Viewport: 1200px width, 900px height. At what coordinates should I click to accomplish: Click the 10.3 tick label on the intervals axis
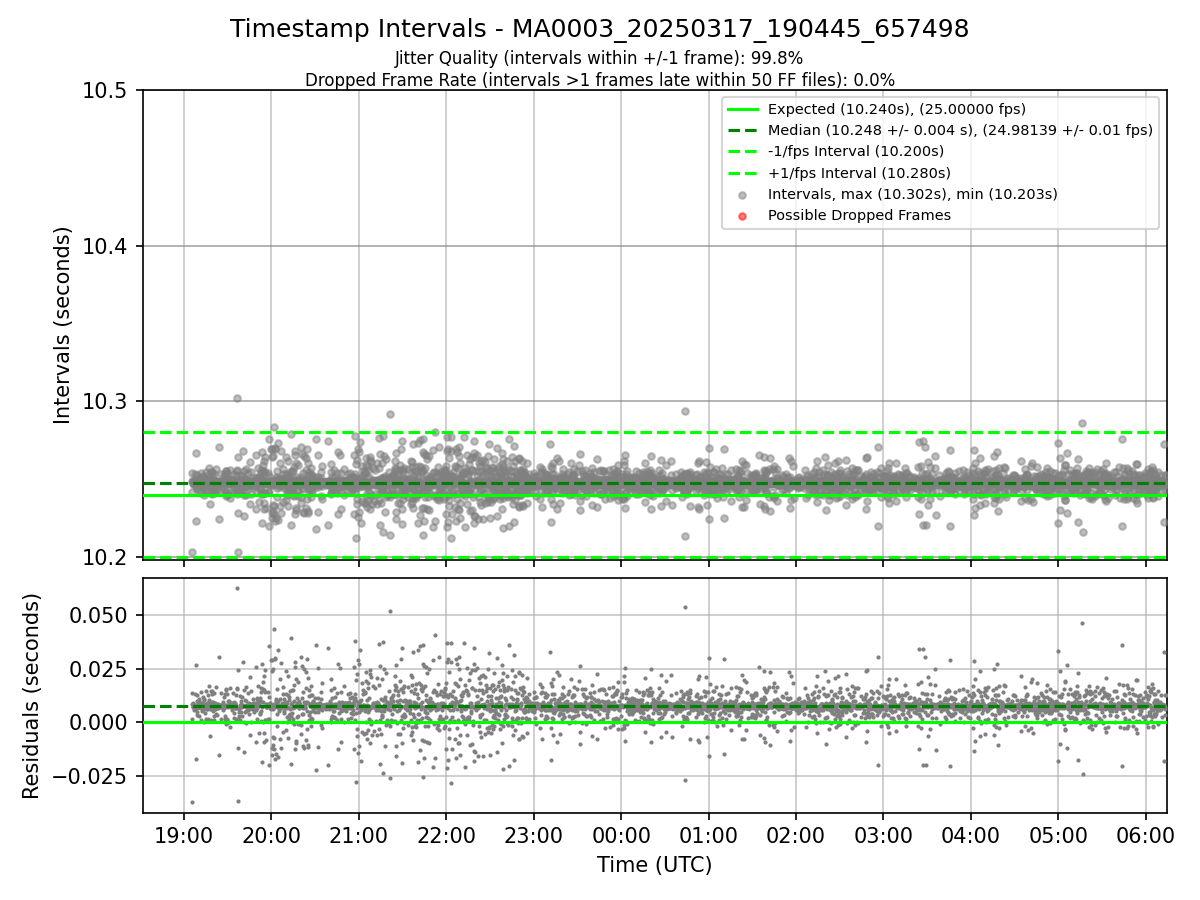click(106, 402)
